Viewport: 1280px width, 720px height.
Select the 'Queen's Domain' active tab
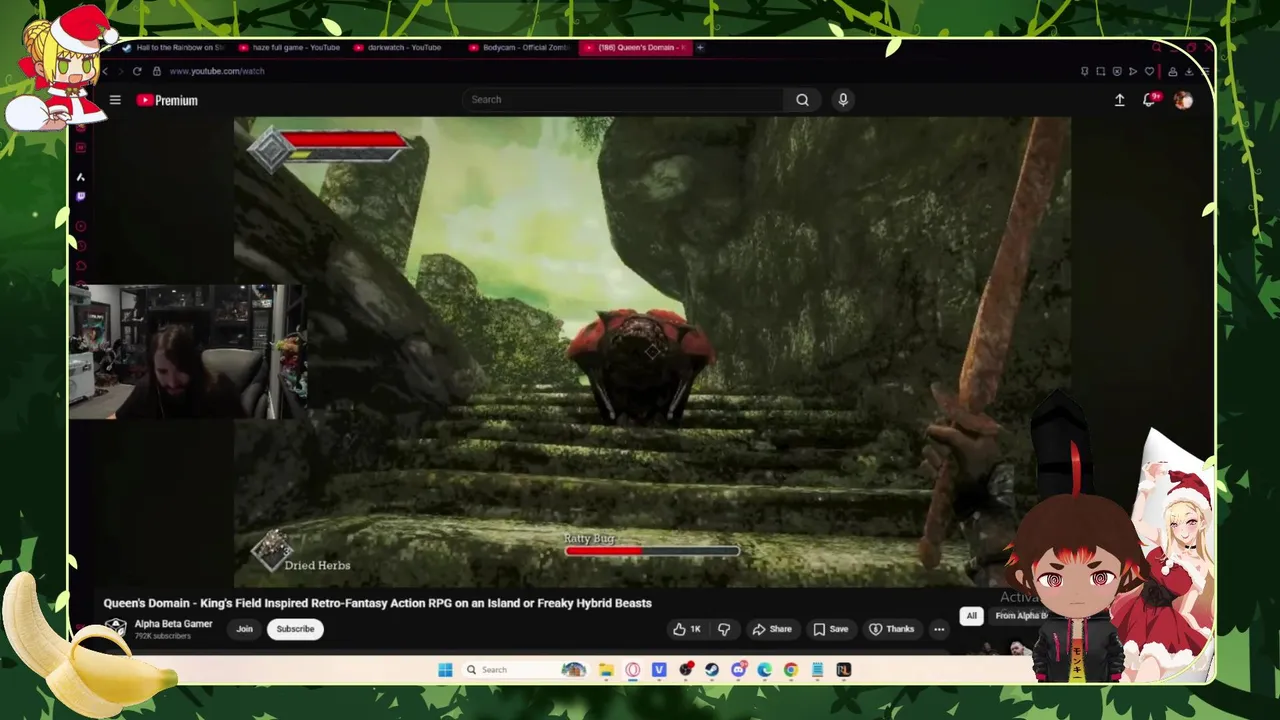[635, 47]
